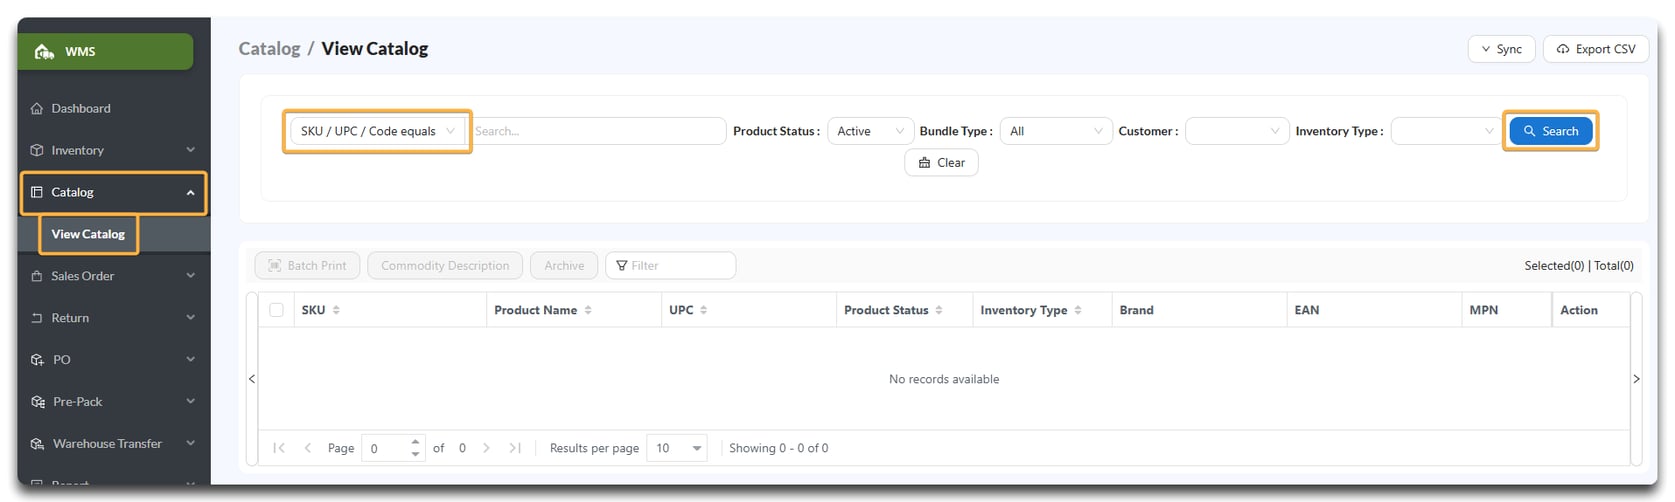Tick the select-all checkbox in table header

(x=277, y=310)
